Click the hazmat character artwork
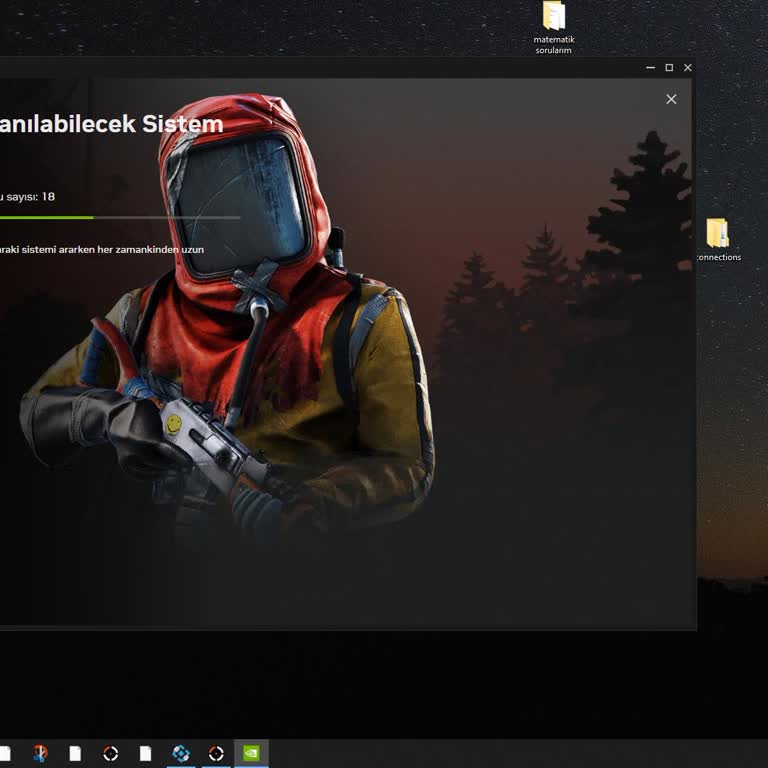This screenshot has width=768, height=768. click(230, 313)
